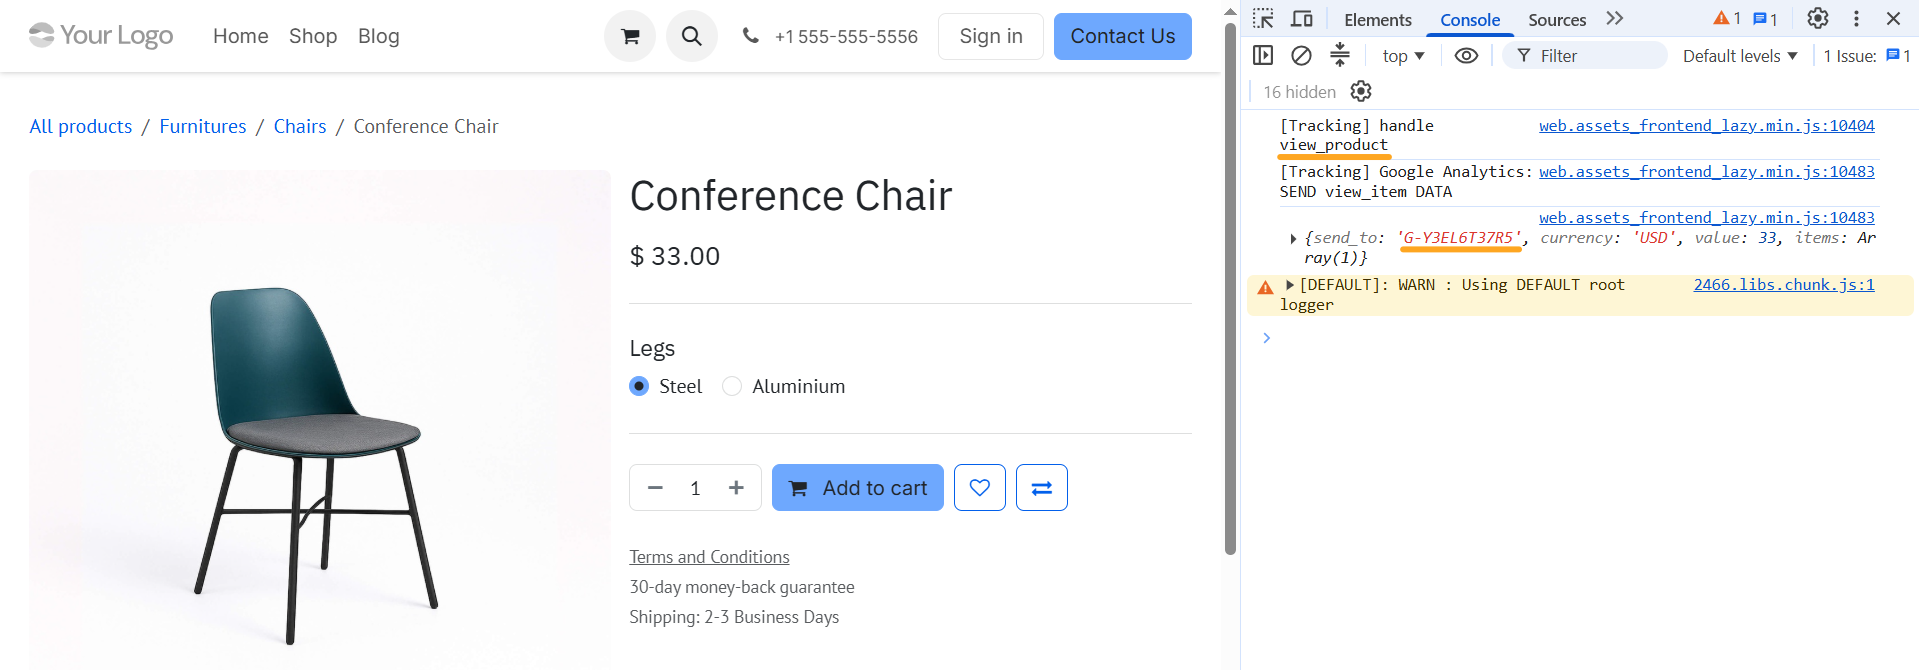Open DevTools three-dot customize menu
The height and width of the screenshot is (670, 1919).
tap(1856, 18)
